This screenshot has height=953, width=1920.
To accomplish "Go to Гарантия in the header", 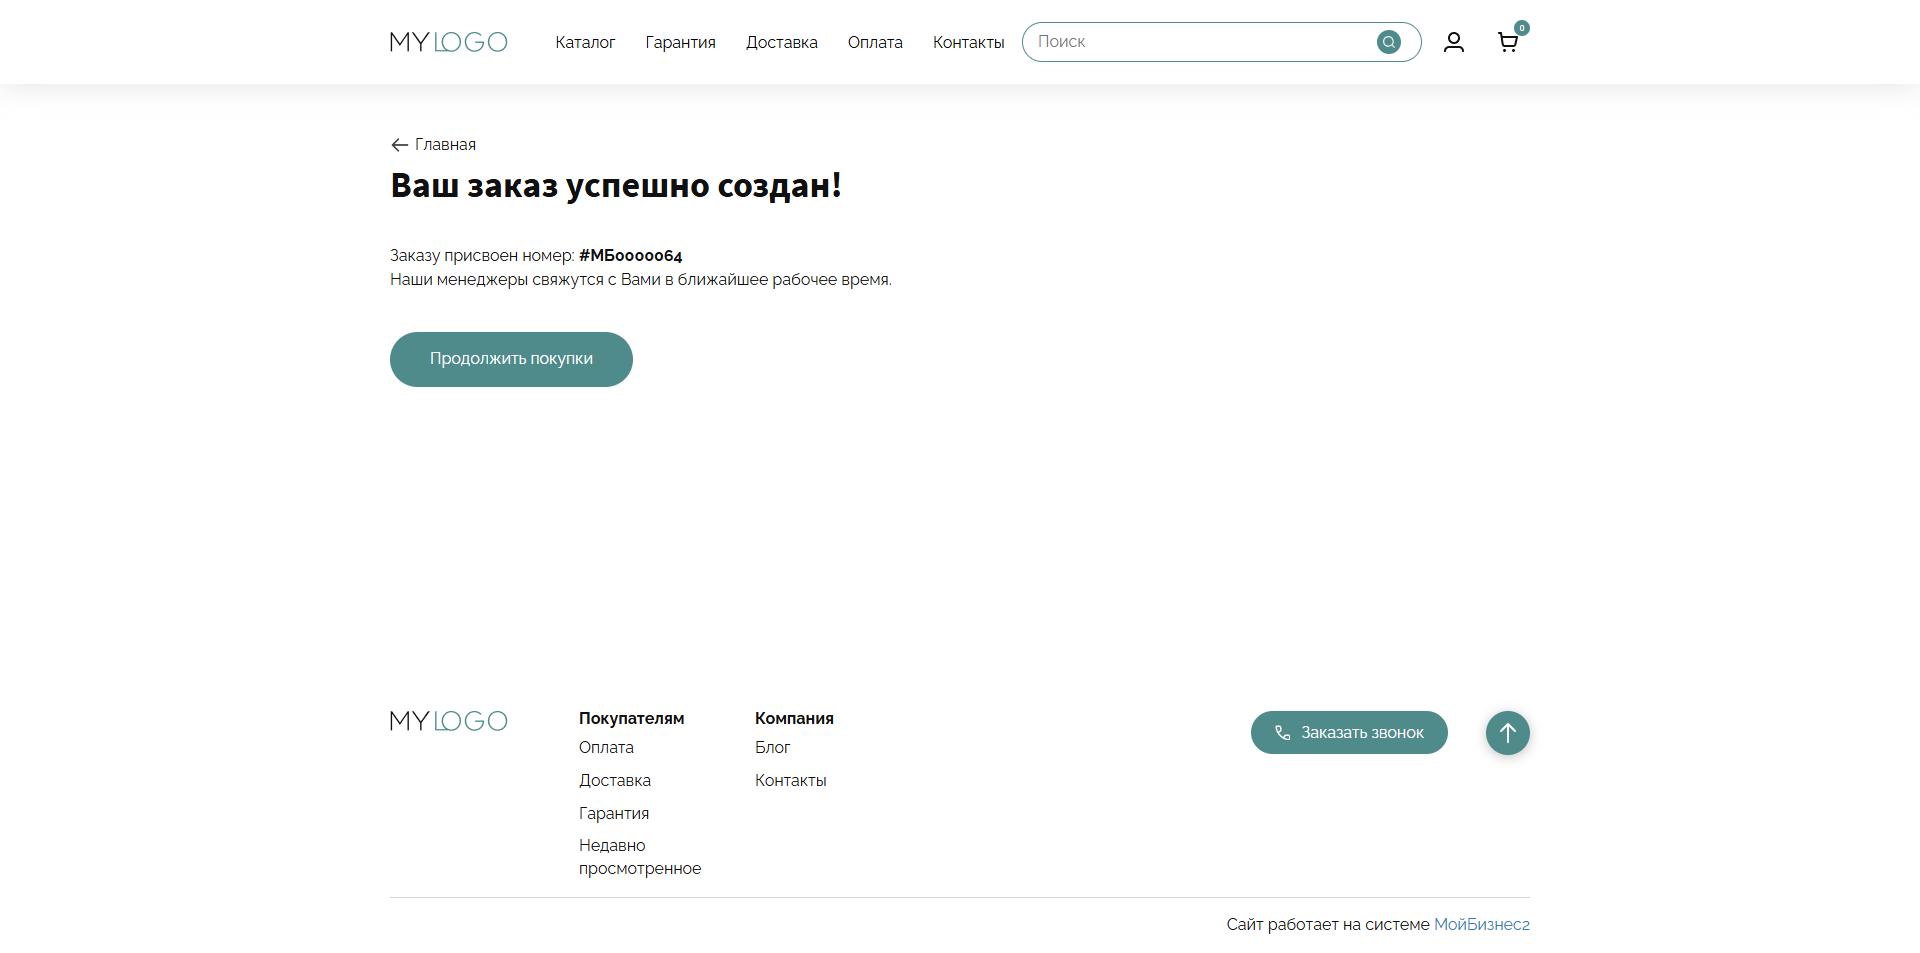I will (680, 42).
